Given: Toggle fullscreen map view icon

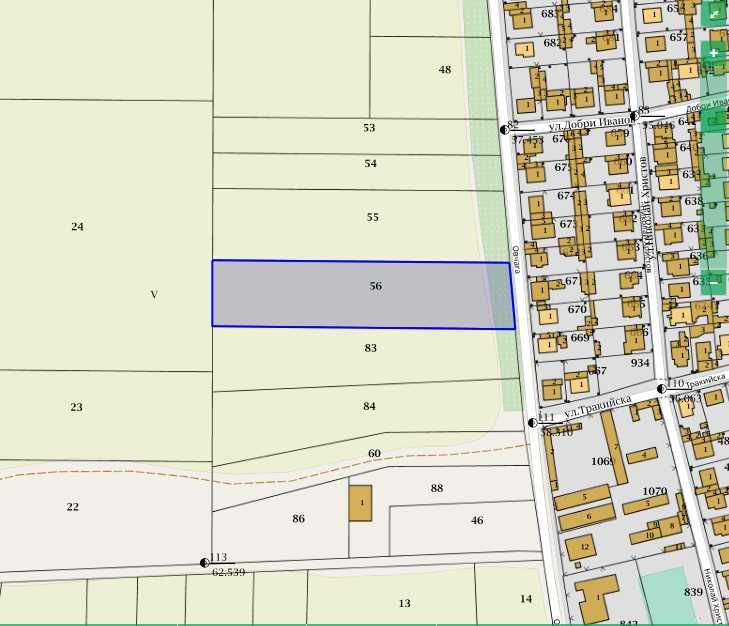Looking at the screenshot, I should coord(714,14).
